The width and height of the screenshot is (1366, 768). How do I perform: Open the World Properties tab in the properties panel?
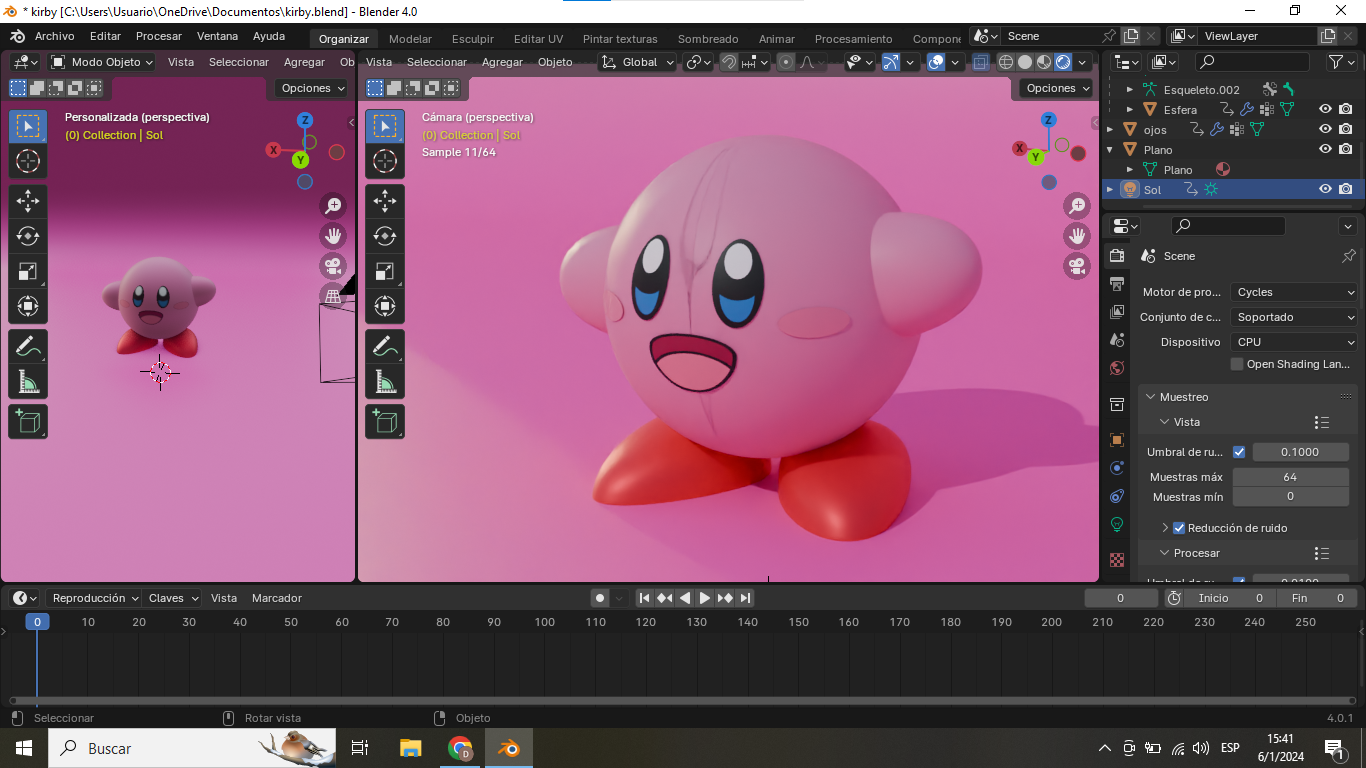click(1117, 368)
